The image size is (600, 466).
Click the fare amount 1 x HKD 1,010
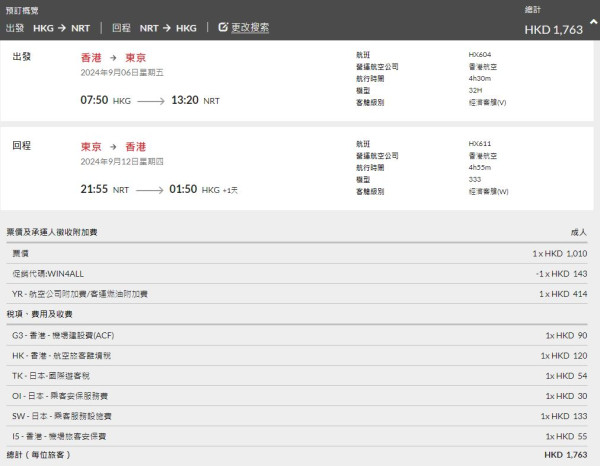coord(559,254)
